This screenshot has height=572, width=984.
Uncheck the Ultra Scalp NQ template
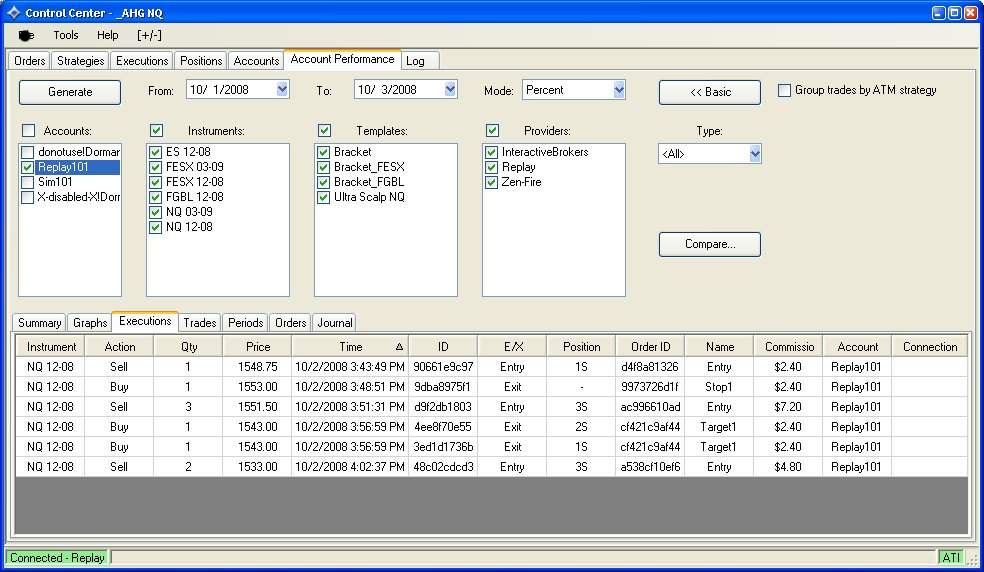tap(323, 197)
